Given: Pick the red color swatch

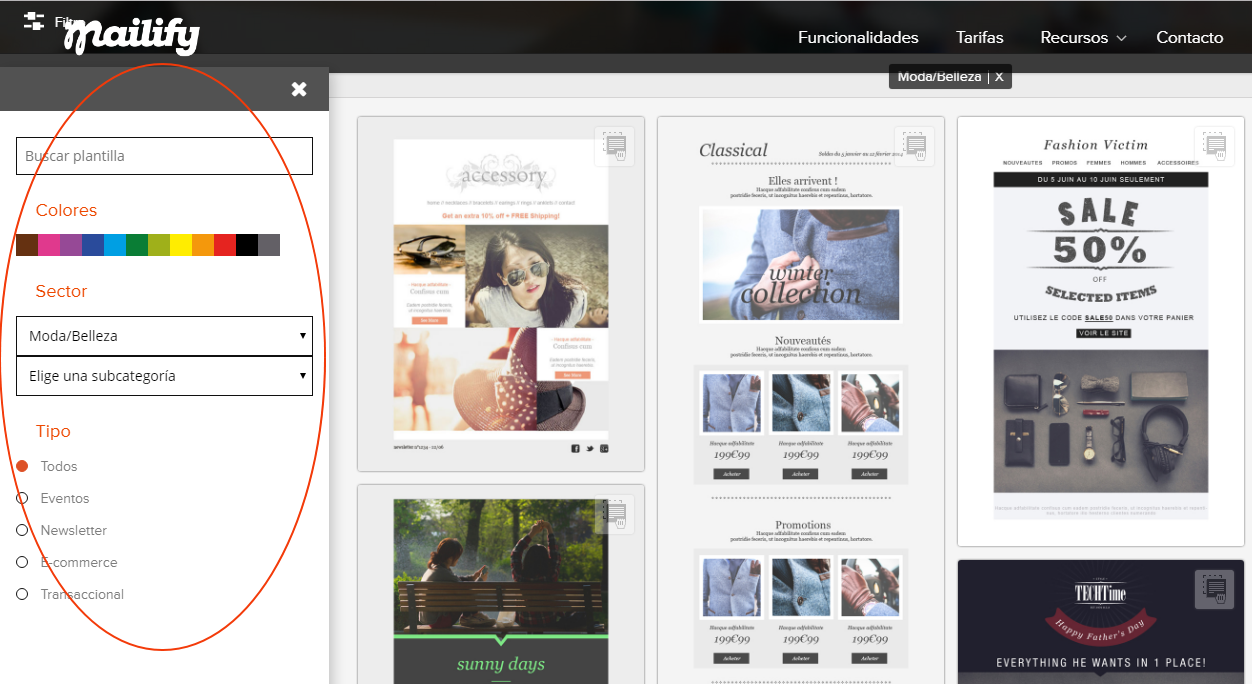Looking at the screenshot, I should [x=225, y=245].
